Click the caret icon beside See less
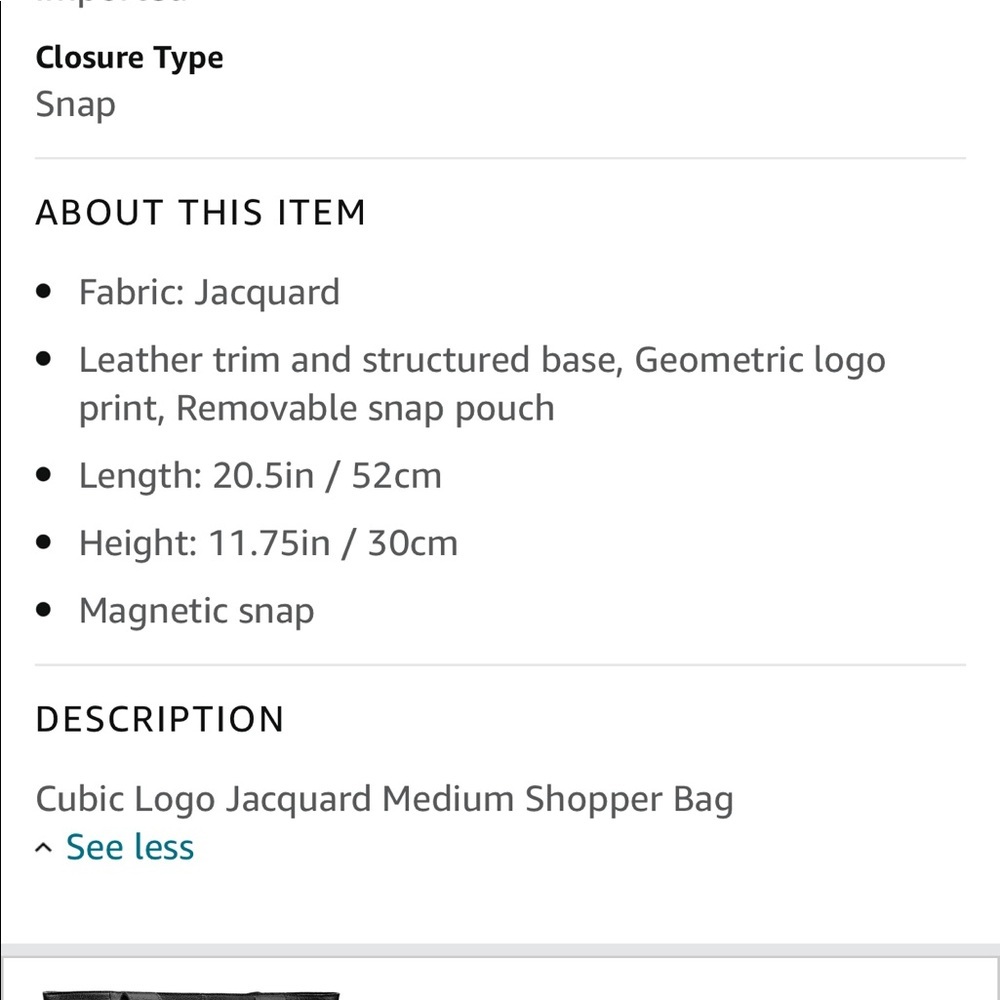 (x=42, y=847)
